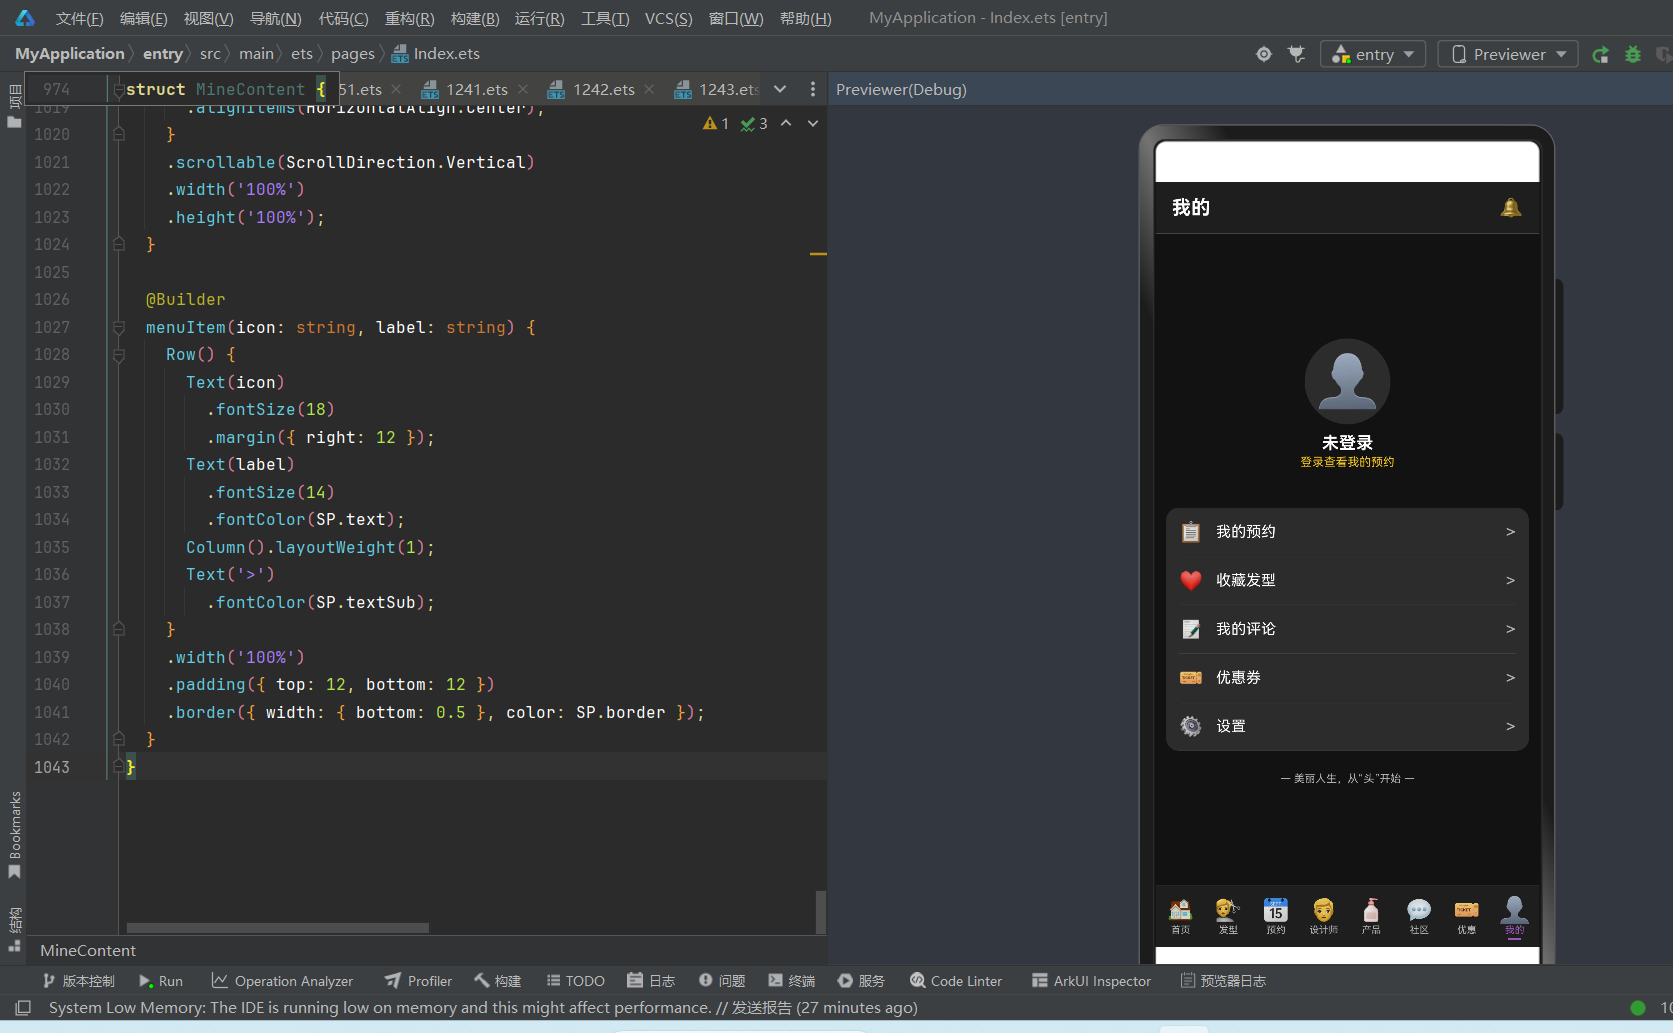Switch to 产品 tab in preview
1673x1033 pixels.
click(x=1371, y=916)
